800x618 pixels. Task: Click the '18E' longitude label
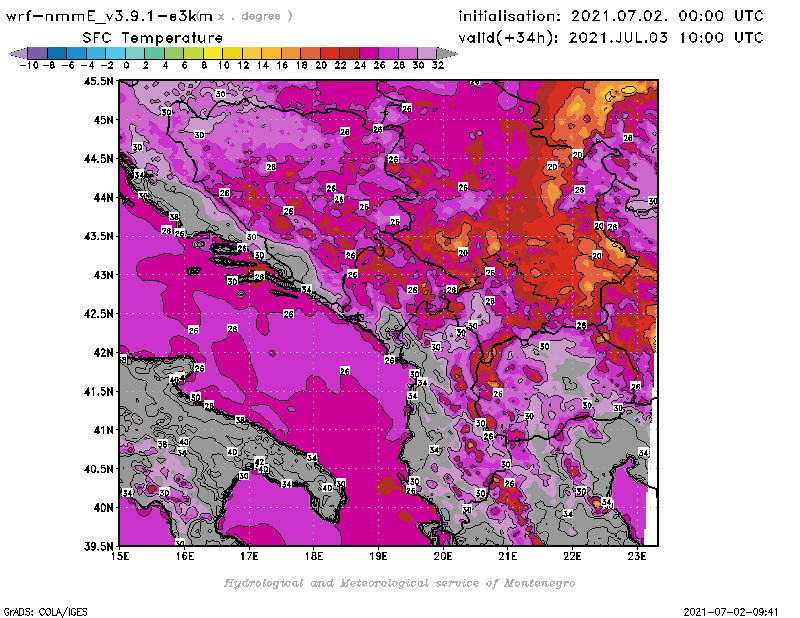point(314,556)
